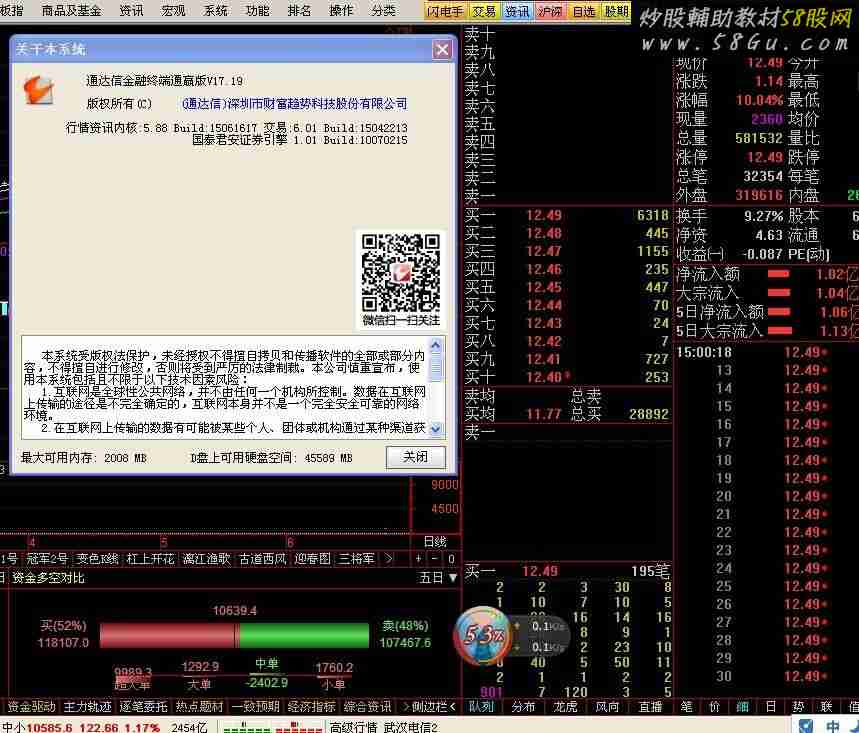Close the 关于本系统 dialog with the X

click(x=442, y=50)
